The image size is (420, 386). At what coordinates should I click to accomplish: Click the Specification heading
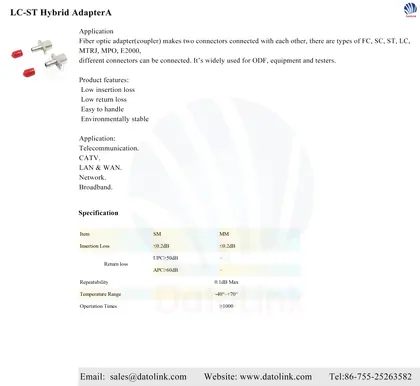[x=98, y=213]
